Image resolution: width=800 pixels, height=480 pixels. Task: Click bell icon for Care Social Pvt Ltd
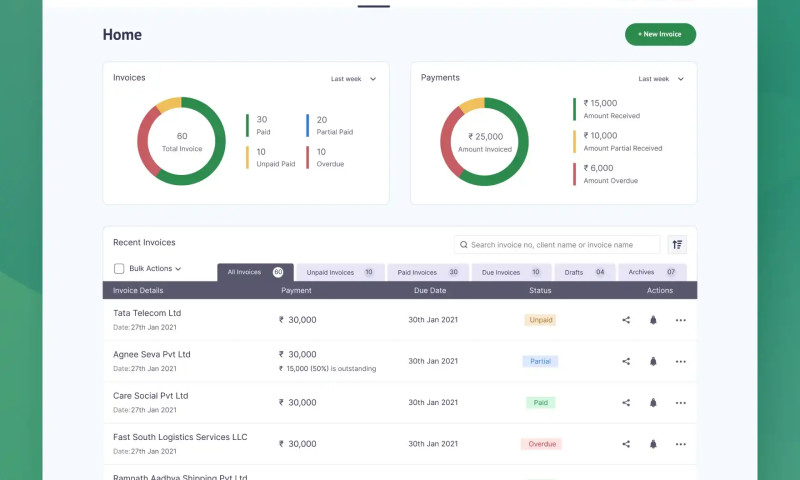(653, 403)
